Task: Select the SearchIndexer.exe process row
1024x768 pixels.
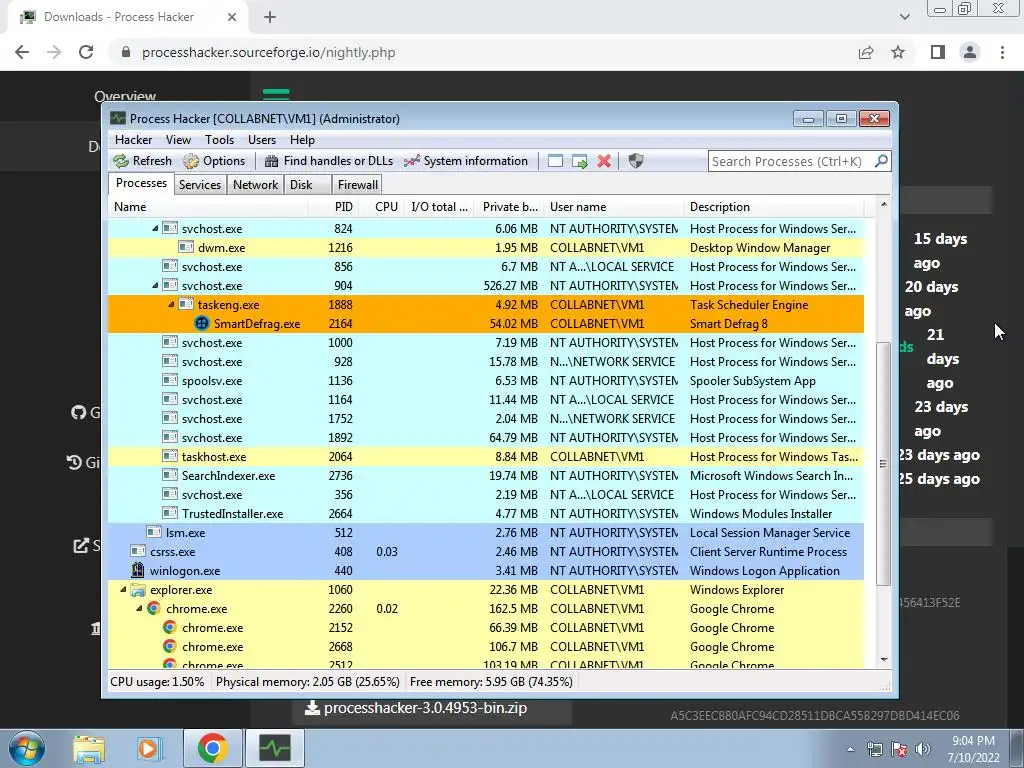Action: 486,475
